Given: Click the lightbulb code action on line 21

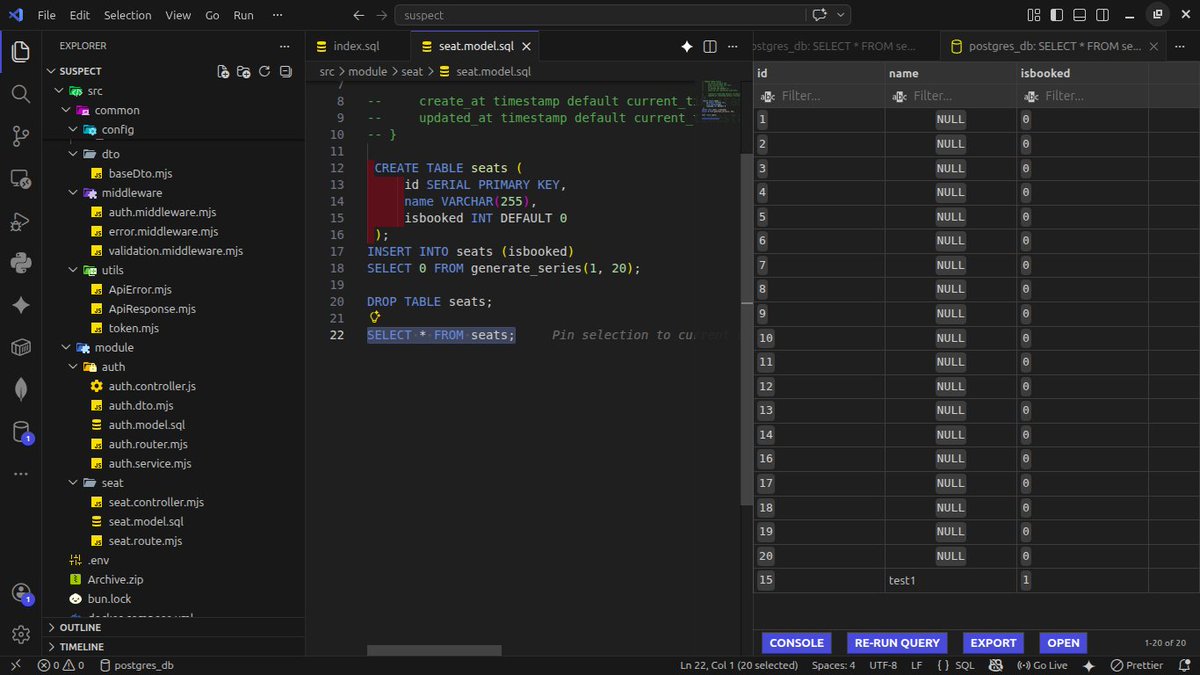Looking at the screenshot, I should click(x=375, y=317).
